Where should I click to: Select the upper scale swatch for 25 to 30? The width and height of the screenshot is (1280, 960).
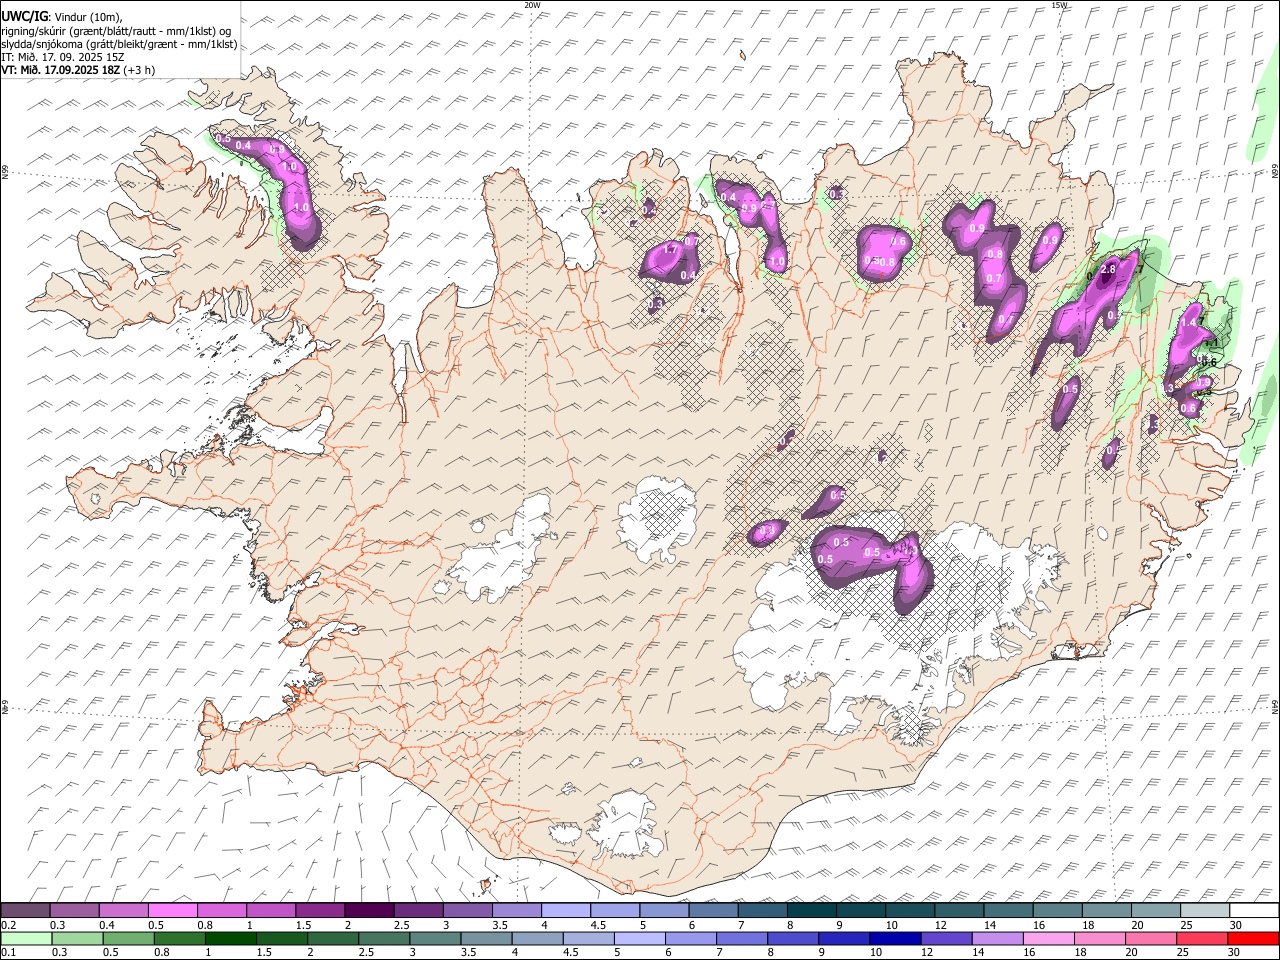[x=1206, y=910]
